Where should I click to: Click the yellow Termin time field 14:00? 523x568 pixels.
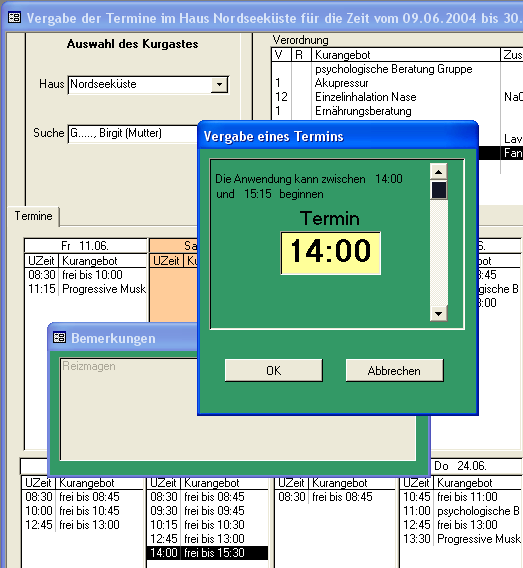(x=330, y=253)
